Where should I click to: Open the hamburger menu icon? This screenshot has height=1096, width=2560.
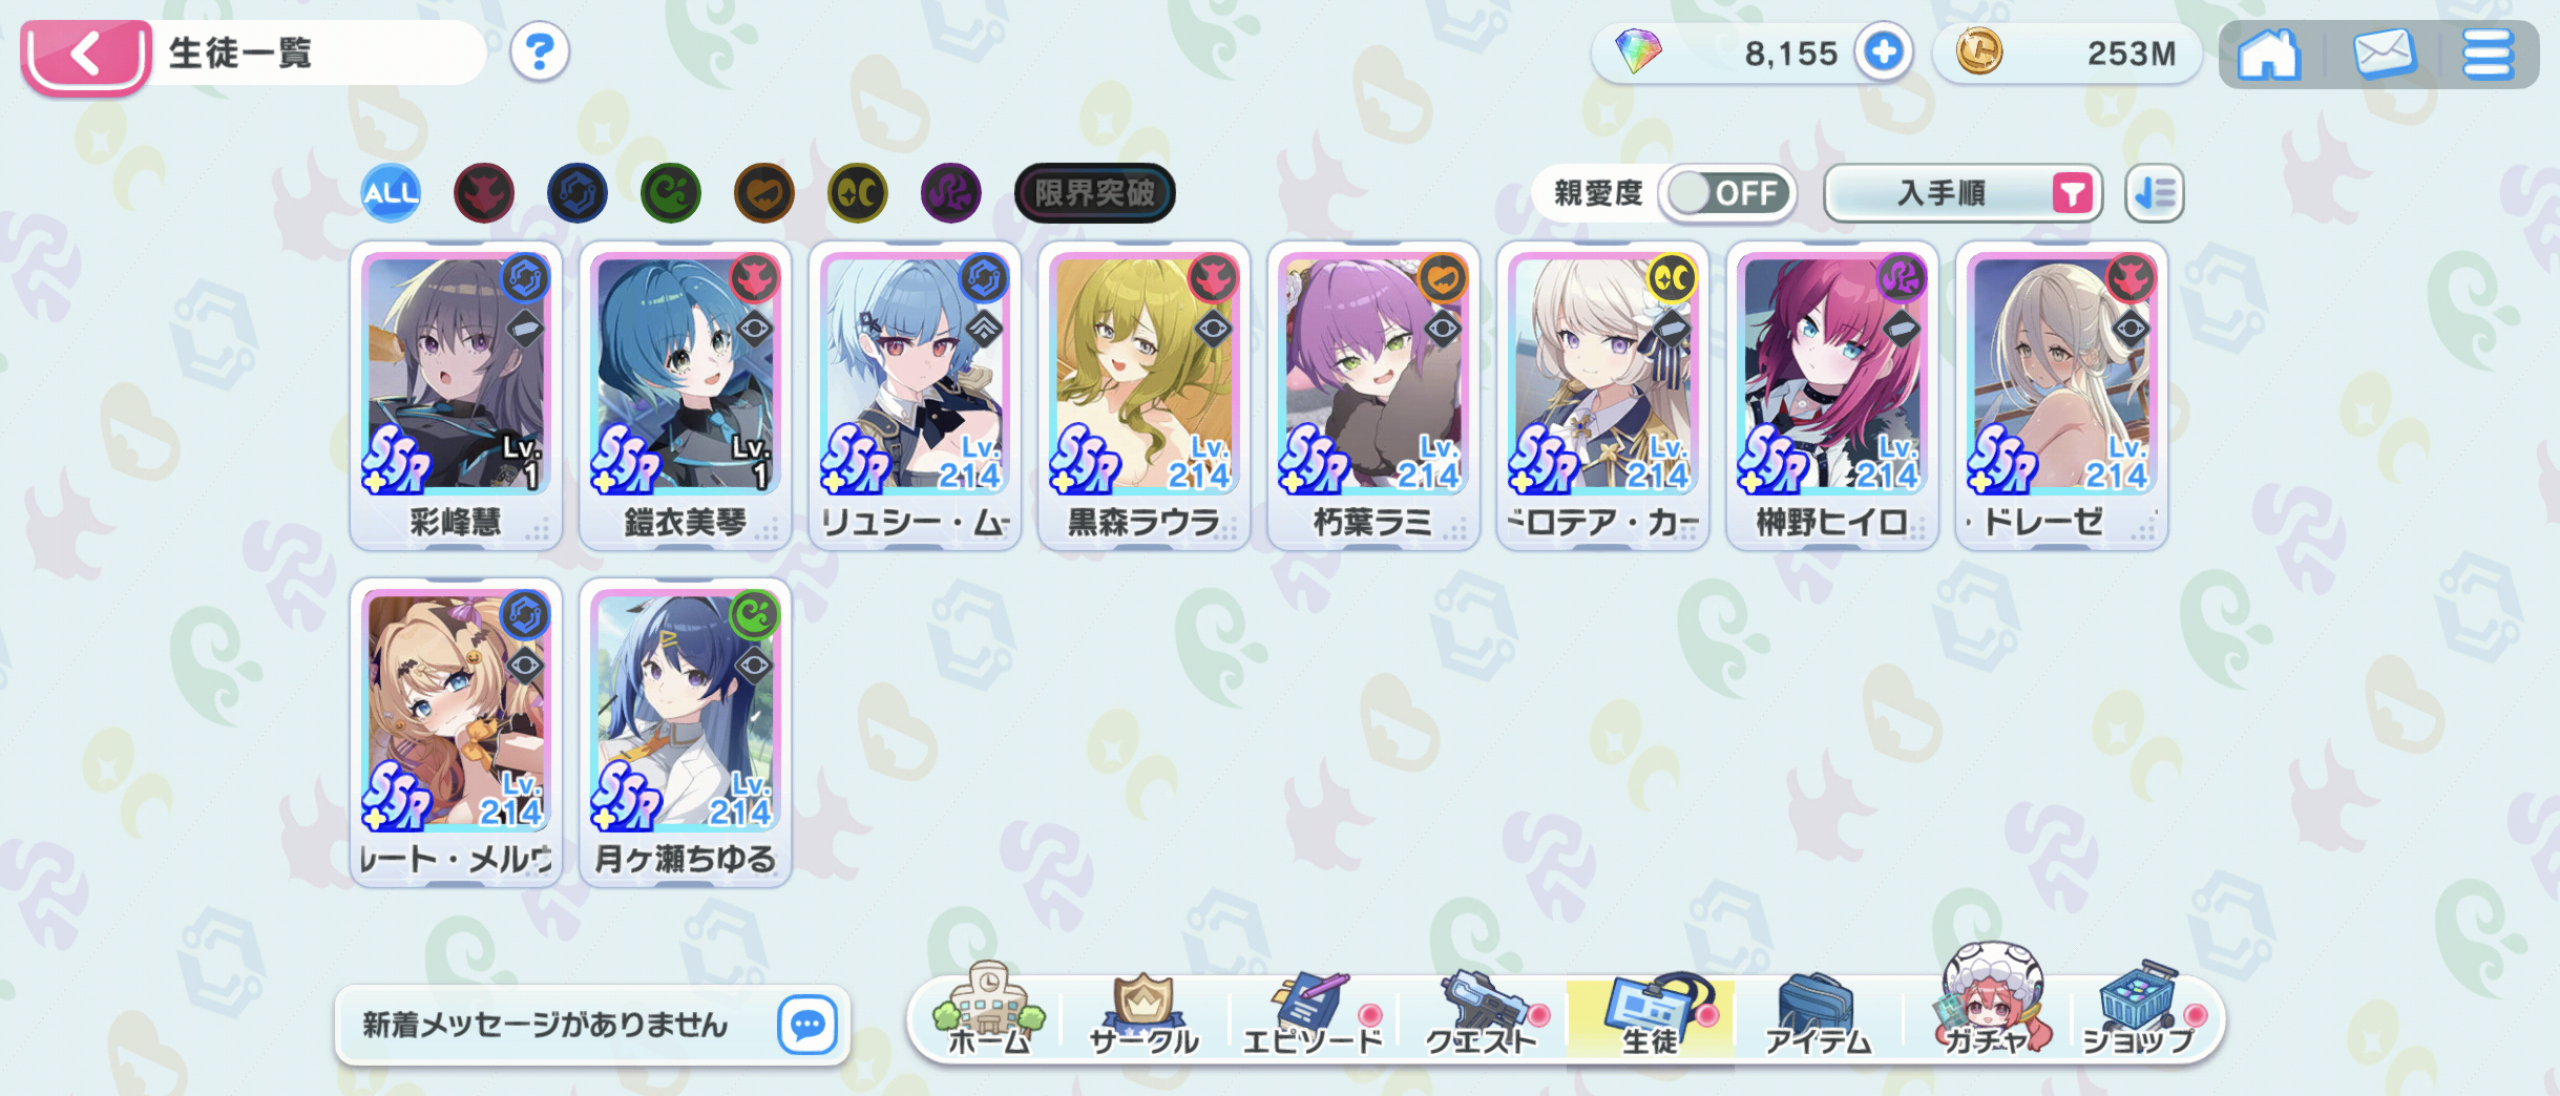[2488, 54]
